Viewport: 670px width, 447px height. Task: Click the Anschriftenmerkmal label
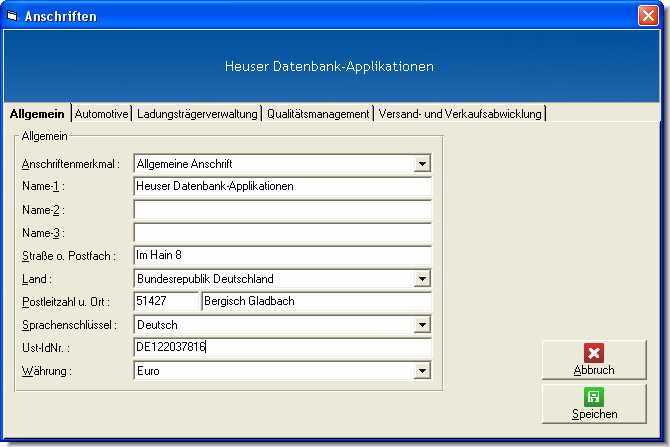pos(71,164)
